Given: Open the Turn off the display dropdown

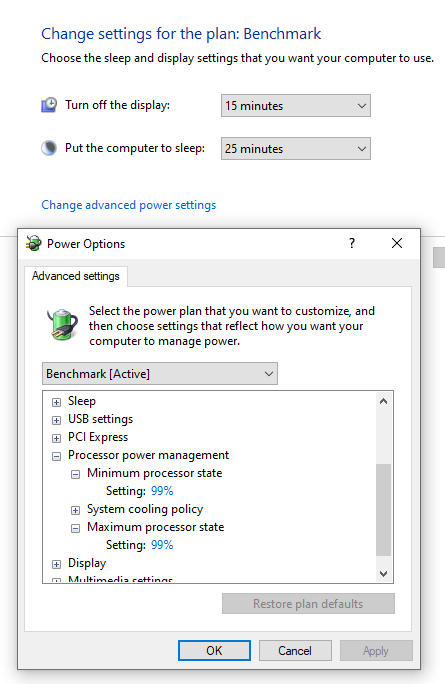Looking at the screenshot, I should pyautogui.click(x=296, y=106).
